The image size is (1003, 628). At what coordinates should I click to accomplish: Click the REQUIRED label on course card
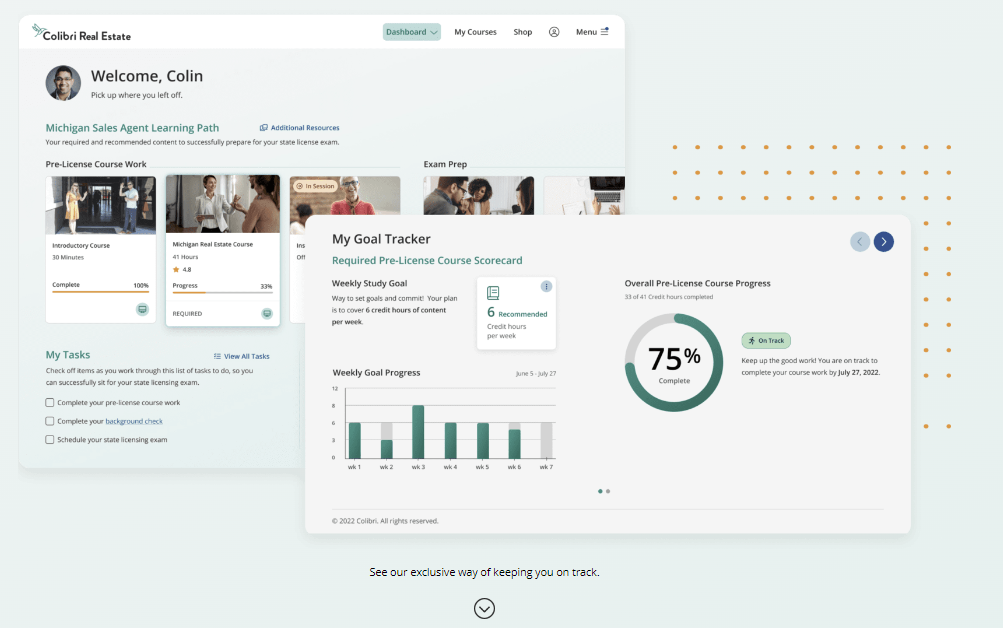187,314
